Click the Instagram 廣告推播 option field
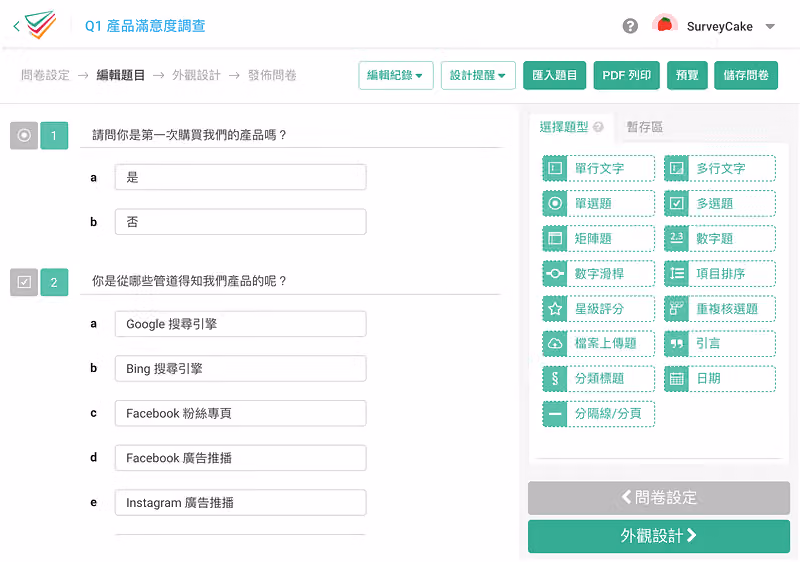Viewport: 800px width, 562px height. [x=240, y=502]
